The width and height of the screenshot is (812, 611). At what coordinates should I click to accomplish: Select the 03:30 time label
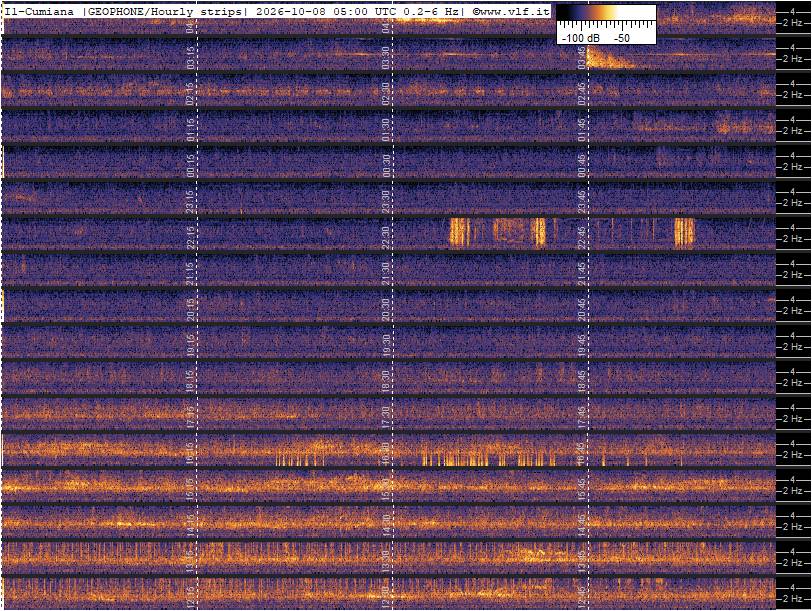coord(385,57)
